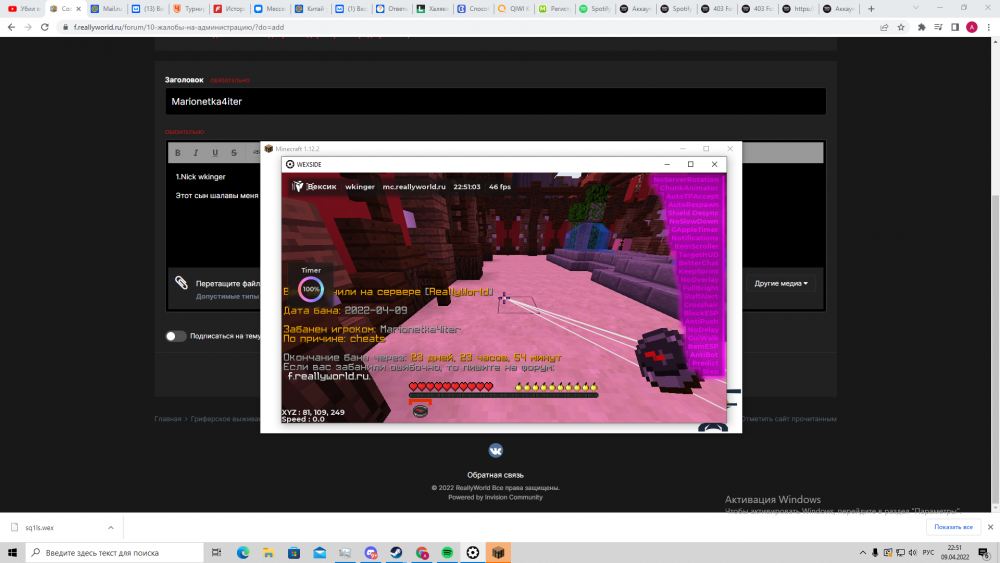Open Microsoft Edge from the taskbar
The height and width of the screenshot is (563, 1000).
[x=243, y=553]
